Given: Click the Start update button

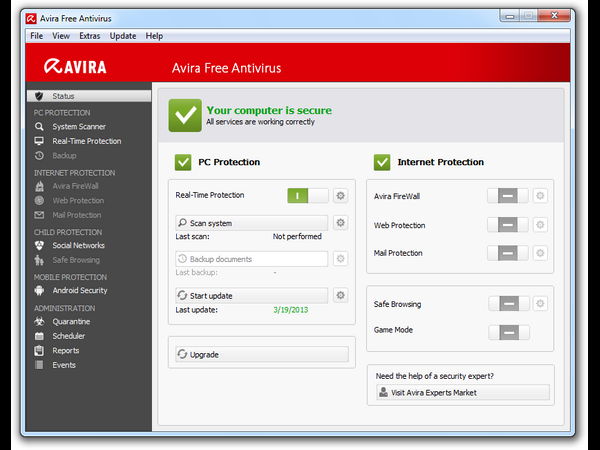Looking at the screenshot, I should coord(251,295).
